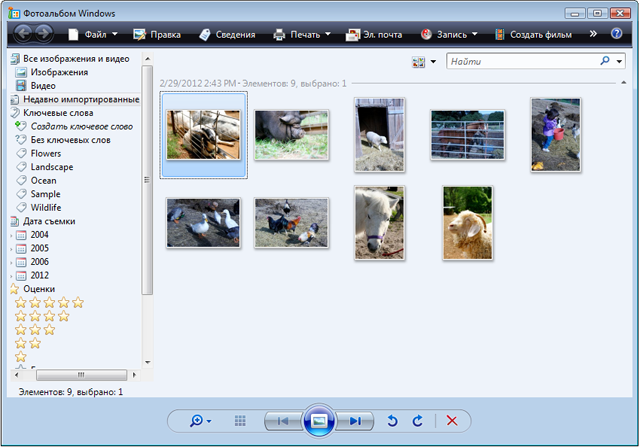The width and height of the screenshot is (640, 447).
Task: Select the white horse thumbnail
Action: 380,222
